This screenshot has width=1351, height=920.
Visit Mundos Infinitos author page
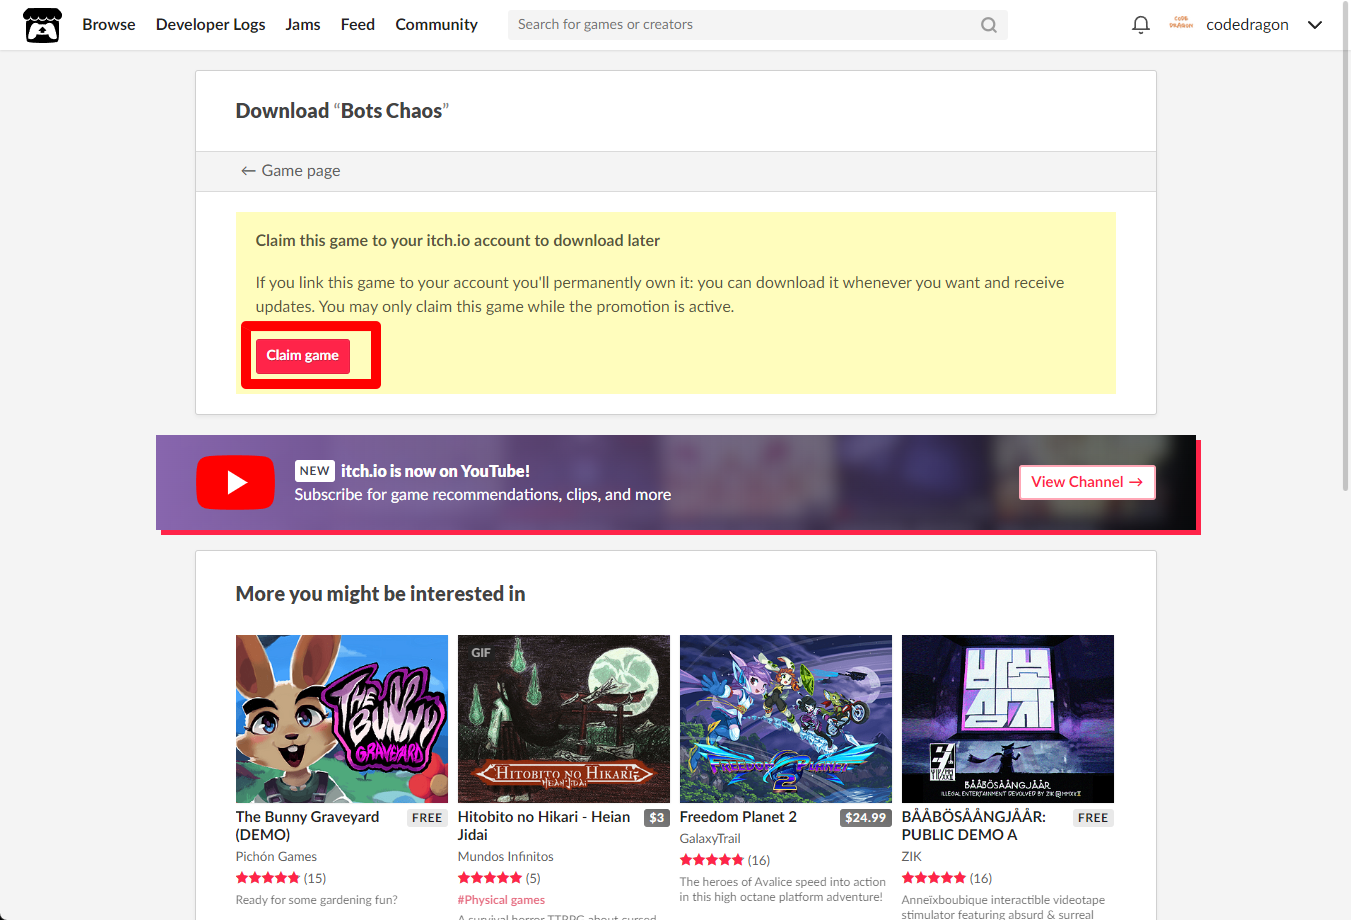(x=506, y=857)
